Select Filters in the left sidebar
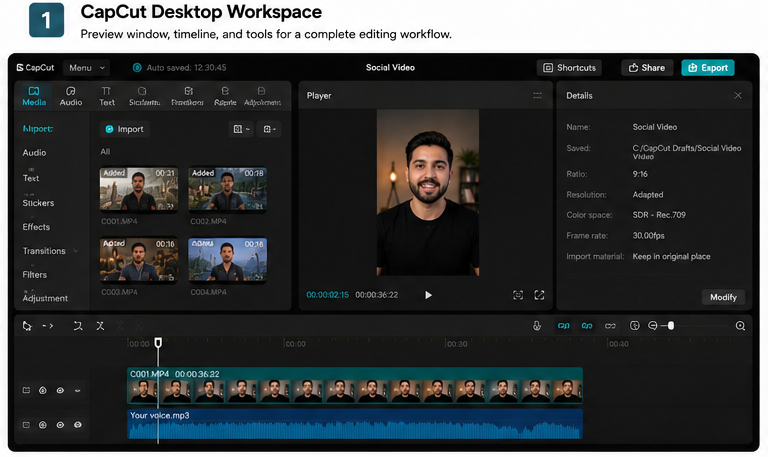The image size is (768, 457). (35, 275)
